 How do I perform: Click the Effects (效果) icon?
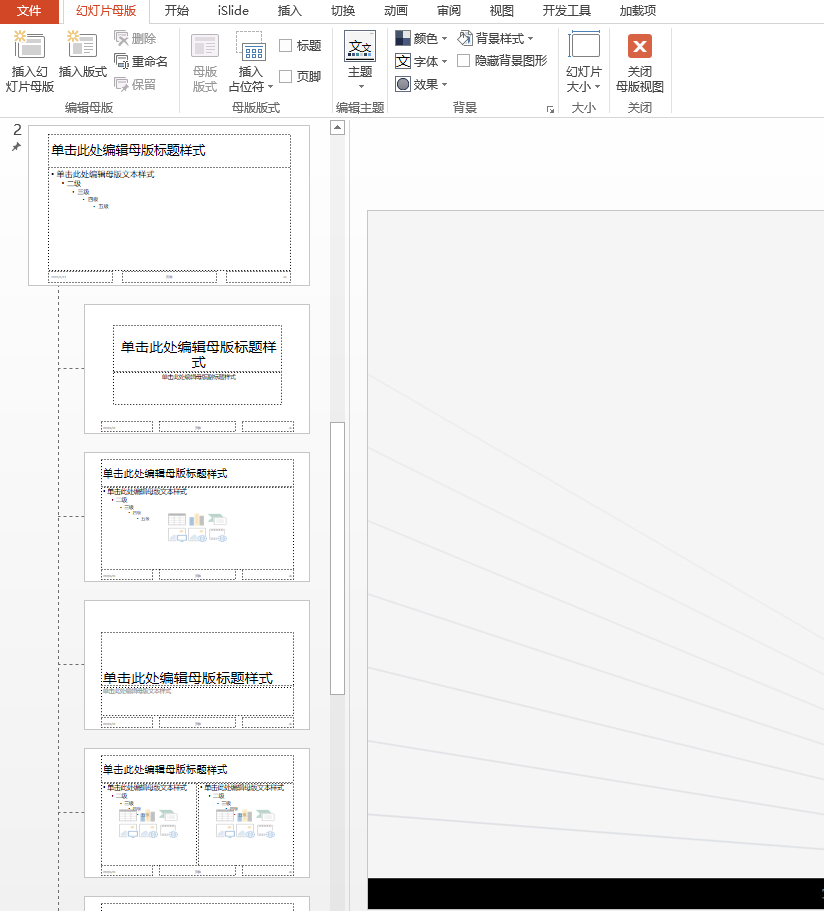[x=403, y=84]
